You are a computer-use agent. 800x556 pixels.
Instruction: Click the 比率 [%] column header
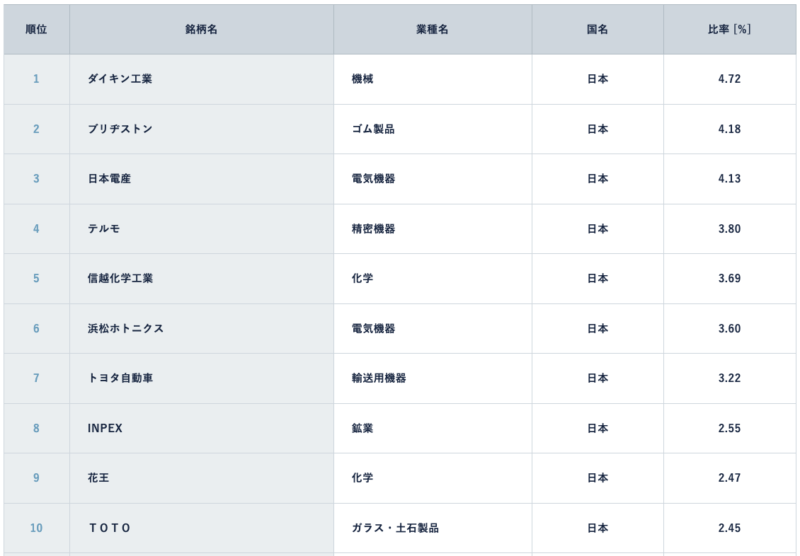(729, 30)
